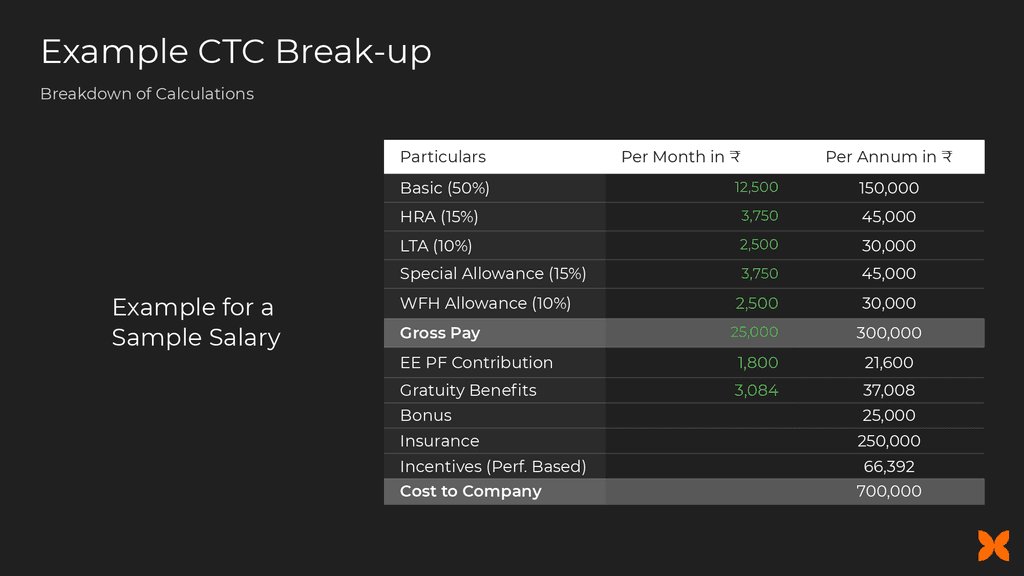Click the "Per Annum in ₹" header
Screen dimensions: 1024x576
click(x=888, y=157)
